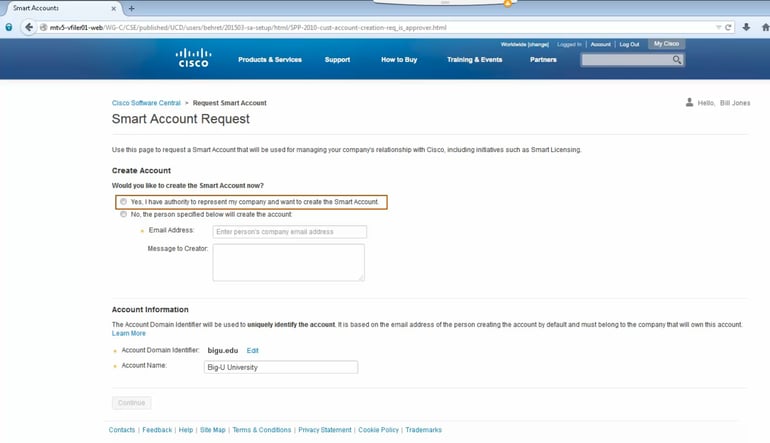Reload the page with the refresh icon
This screenshot has width=770, height=443.
pos(728,27)
